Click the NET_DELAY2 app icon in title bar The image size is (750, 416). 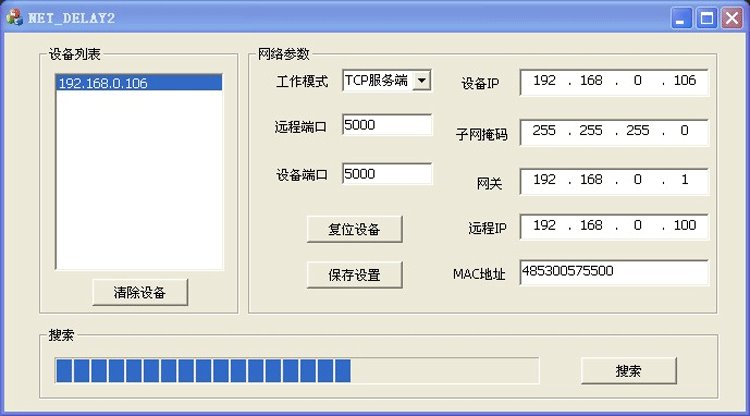[14, 17]
